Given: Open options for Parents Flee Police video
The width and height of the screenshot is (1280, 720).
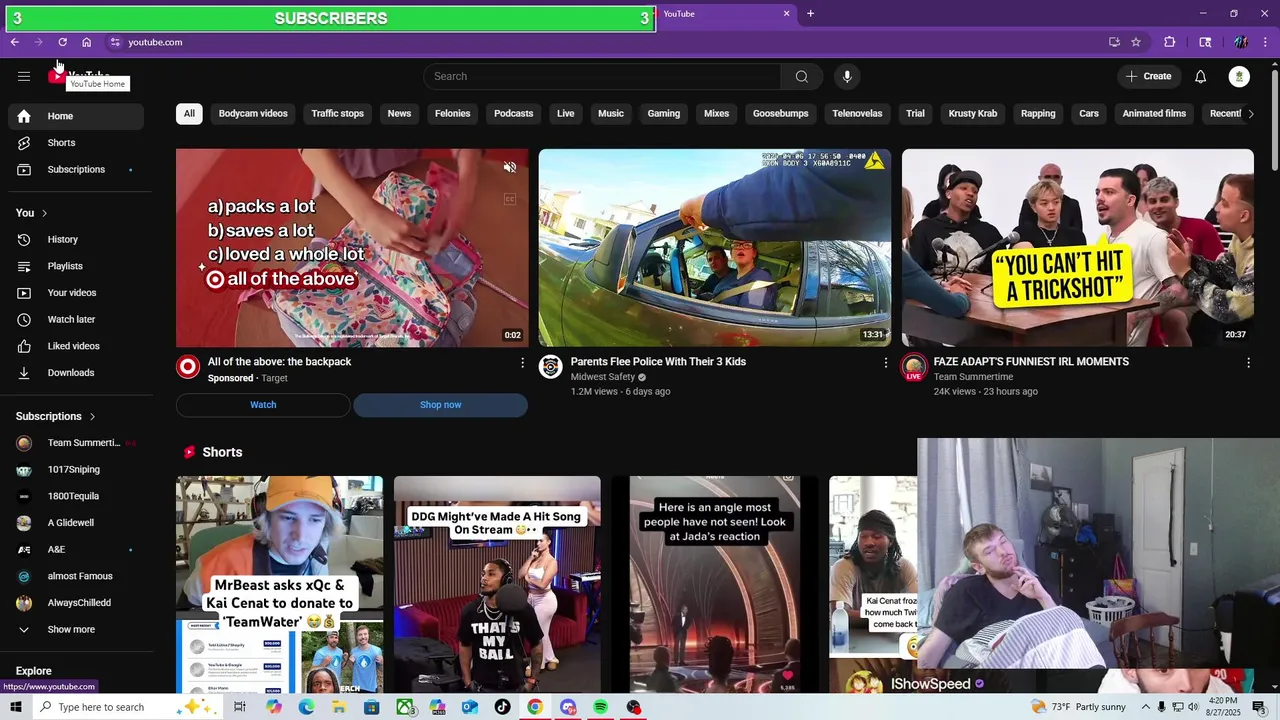Looking at the screenshot, I should point(885,362).
